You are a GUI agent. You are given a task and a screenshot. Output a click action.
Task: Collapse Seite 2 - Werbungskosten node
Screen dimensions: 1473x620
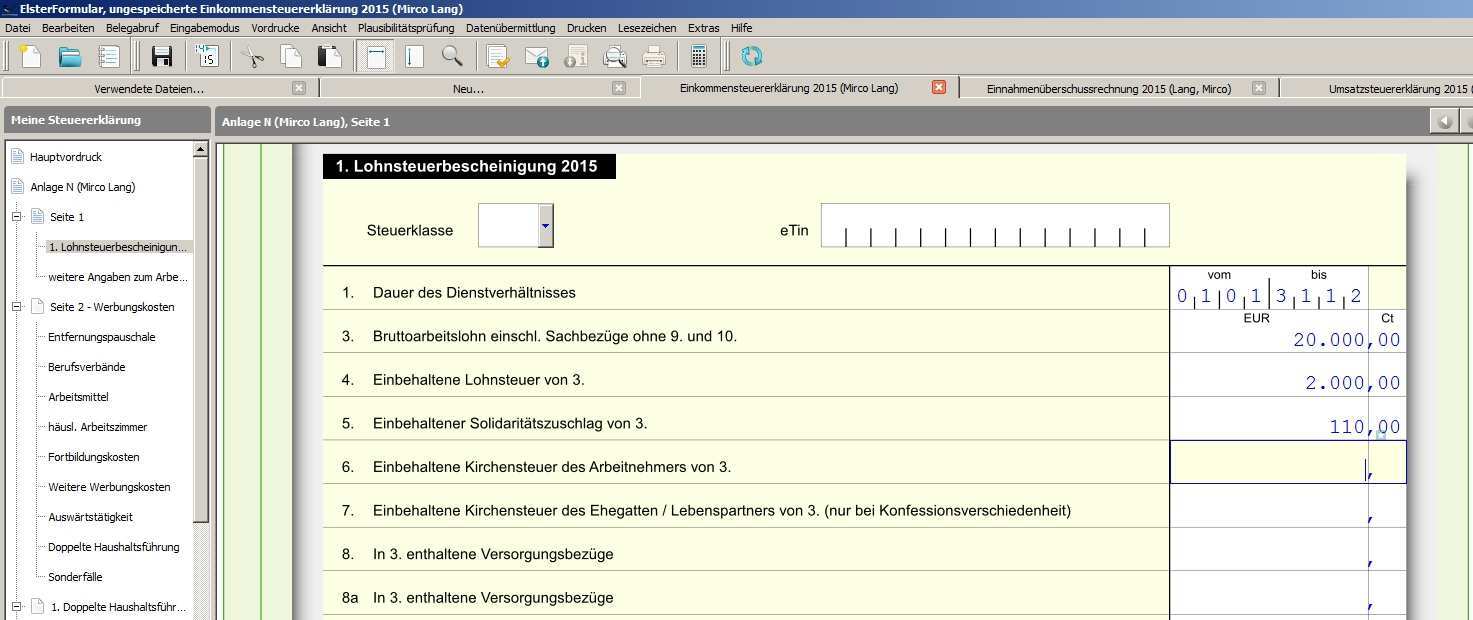[17, 307]
